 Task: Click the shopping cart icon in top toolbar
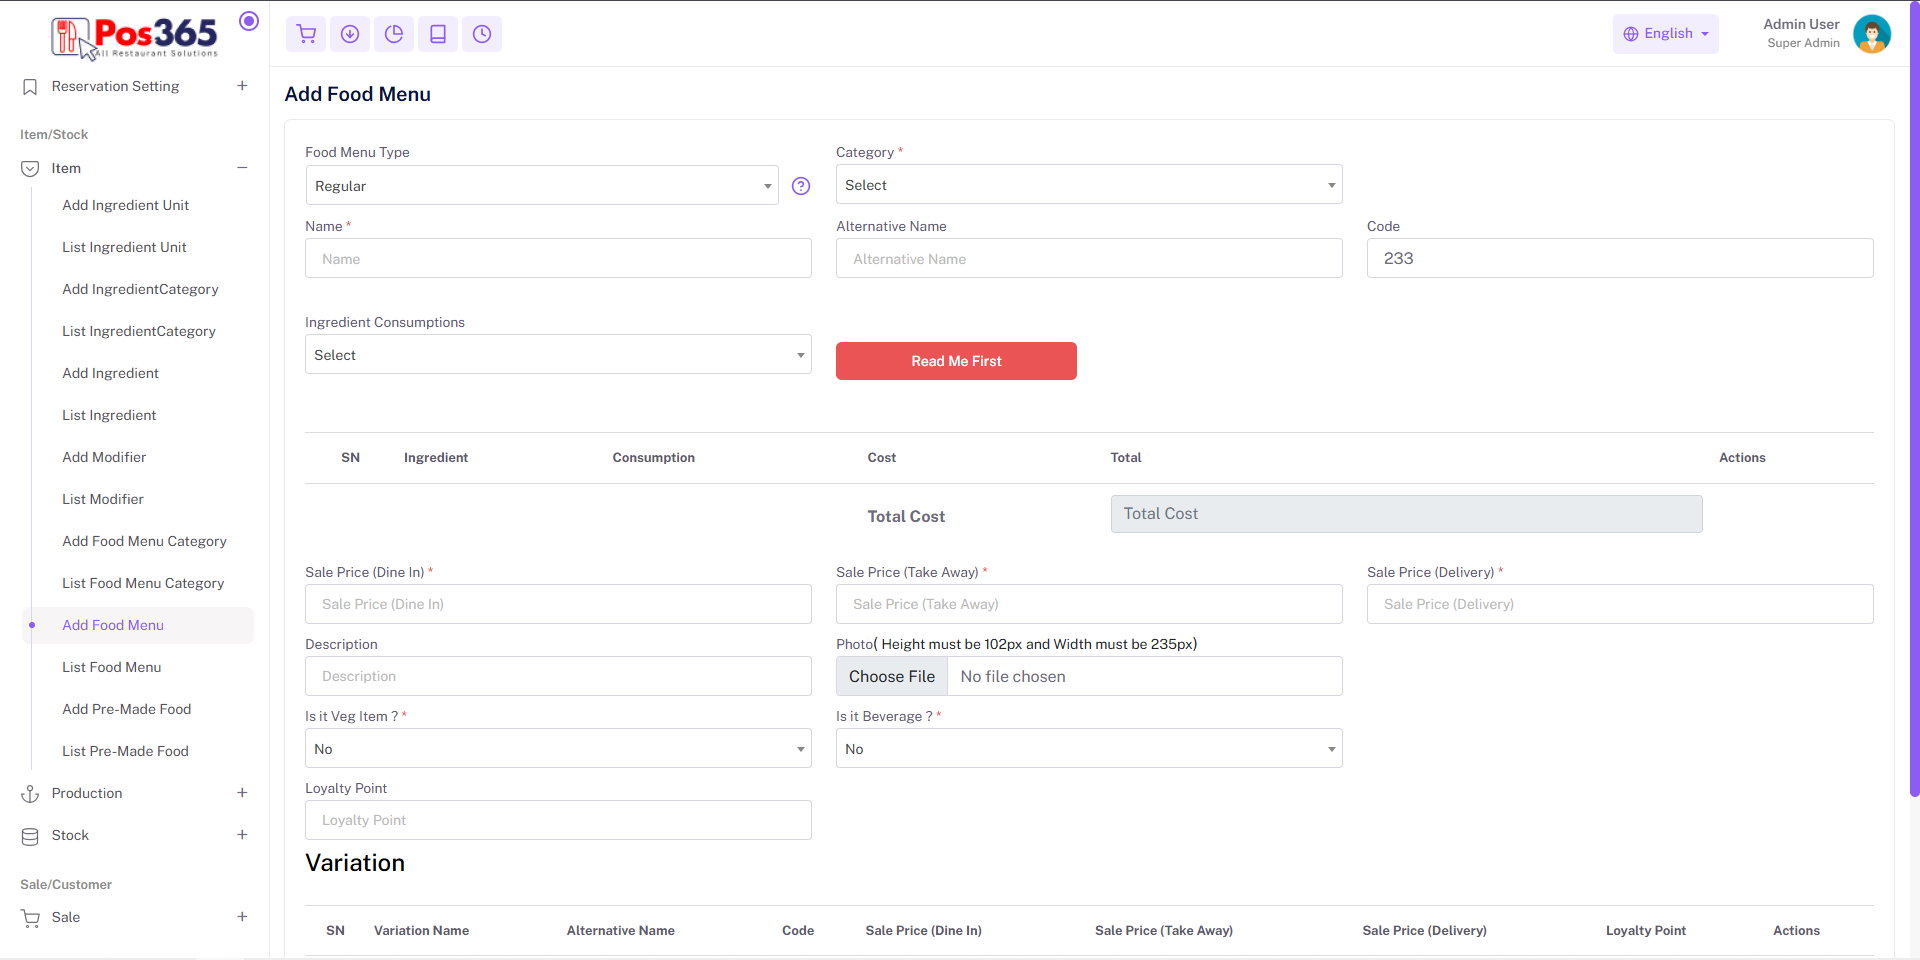pyautogui.click(x=306, y=34)
